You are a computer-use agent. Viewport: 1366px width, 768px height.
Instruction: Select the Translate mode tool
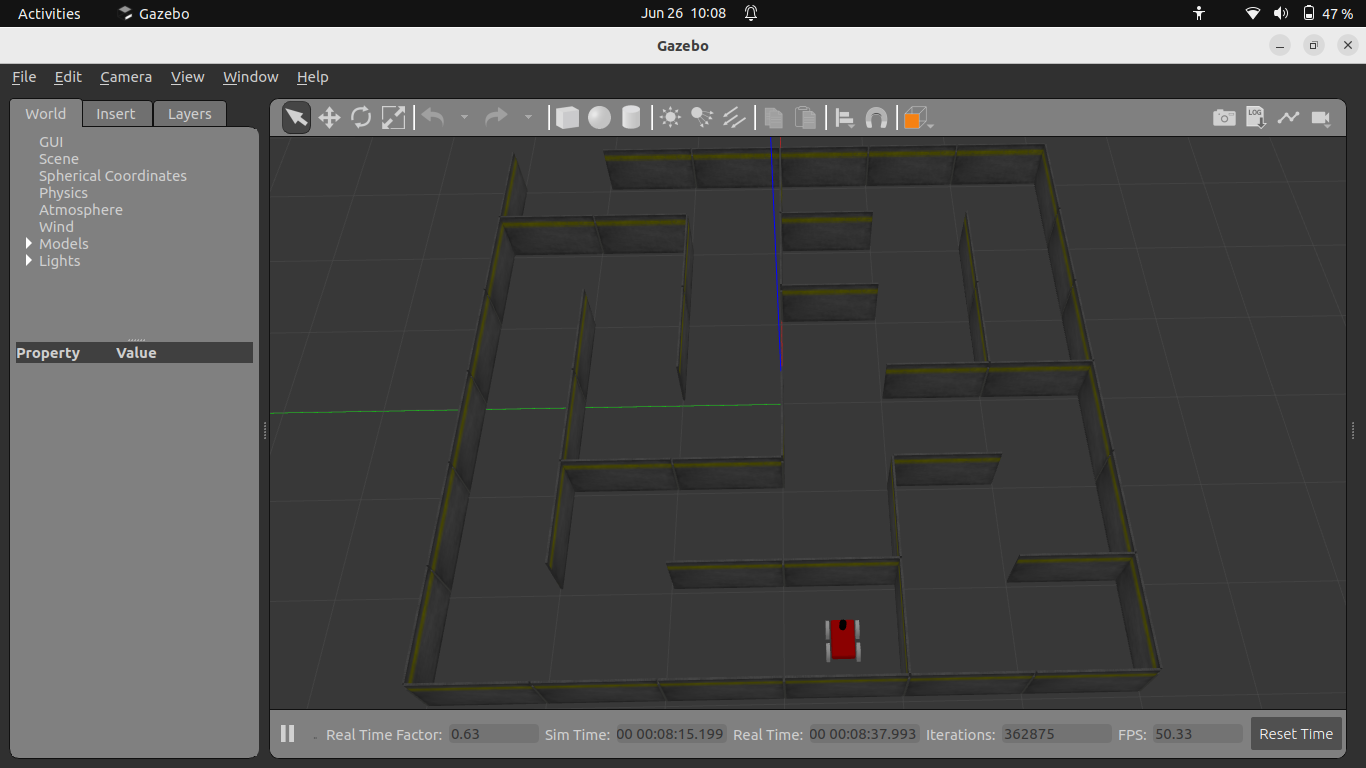330,117
